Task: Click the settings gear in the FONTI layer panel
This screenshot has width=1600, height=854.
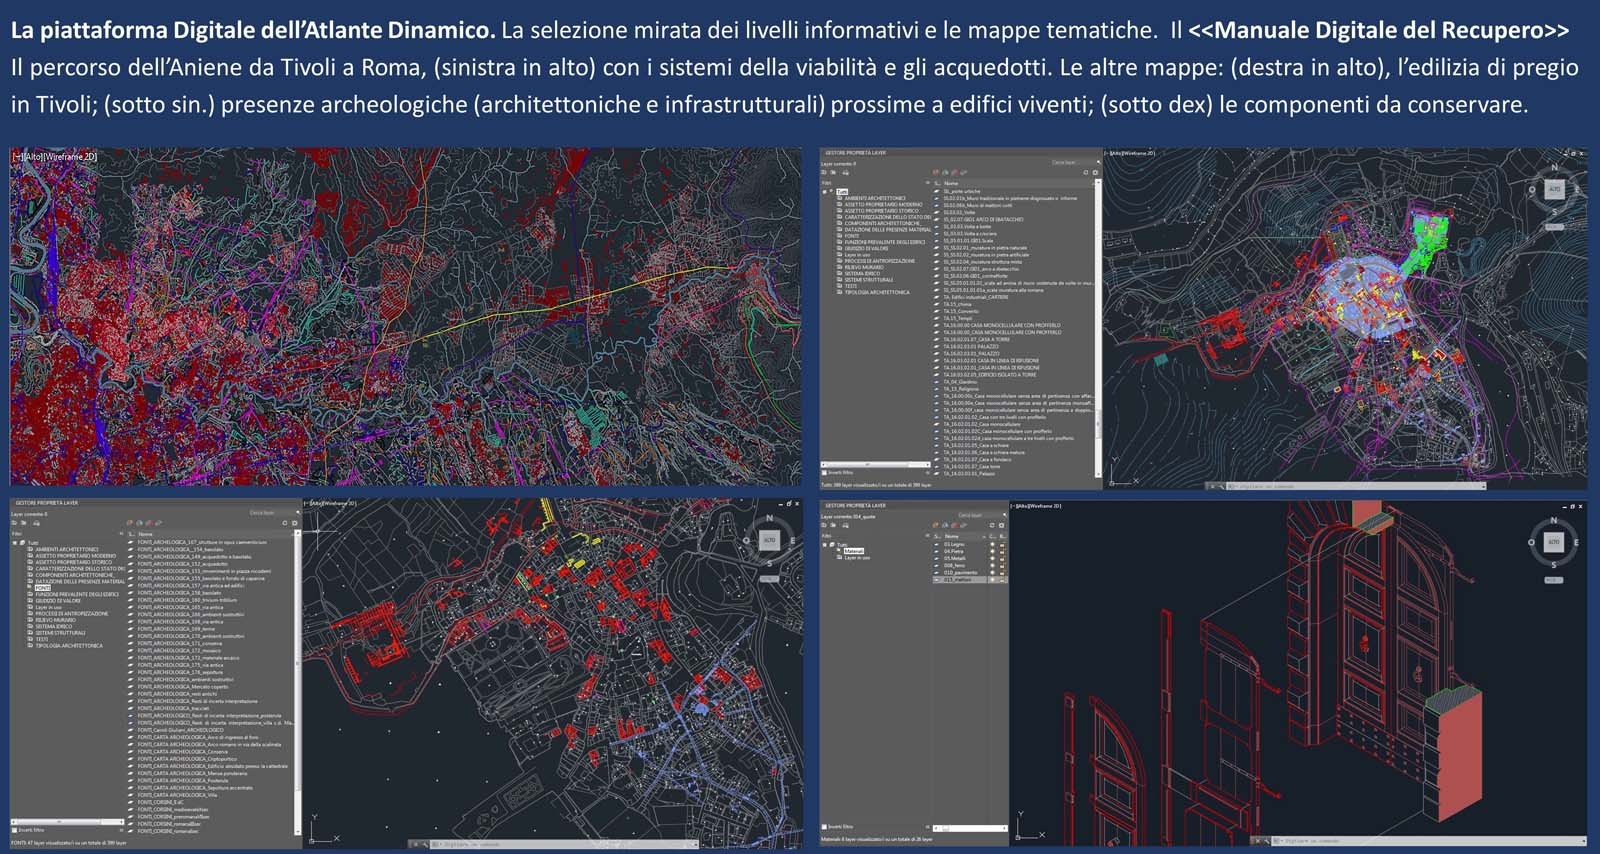Action: coord(294,523)
